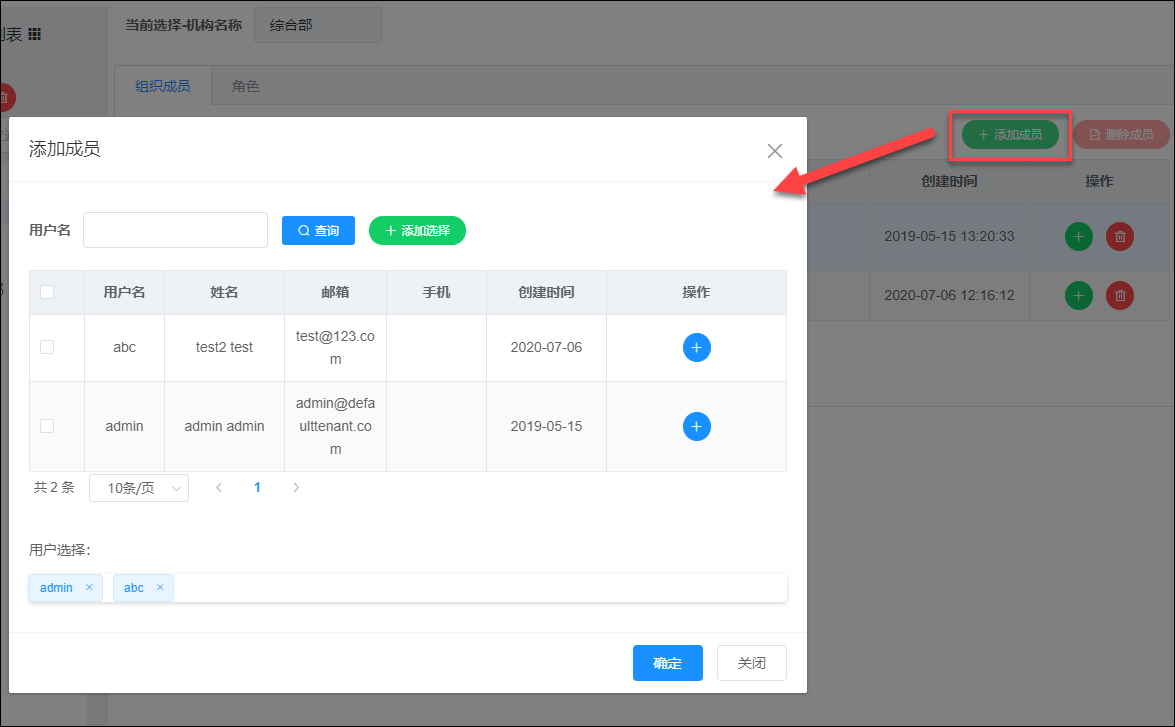Remove the admin tag from user selection
1175x727 pixels.
(x=89, y=588)
